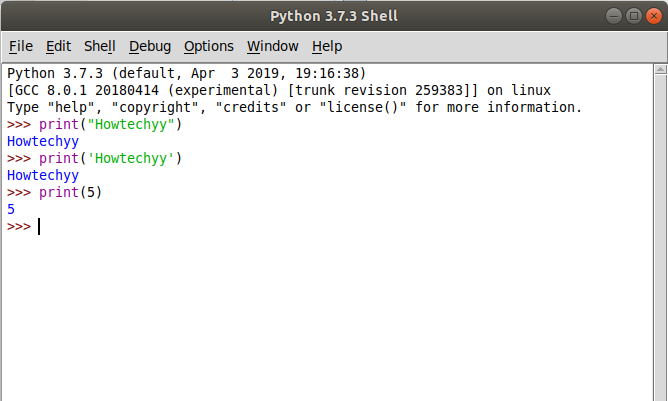Close the Python Shell window
The image size is (668, 401).
click(x=652, y=16)
